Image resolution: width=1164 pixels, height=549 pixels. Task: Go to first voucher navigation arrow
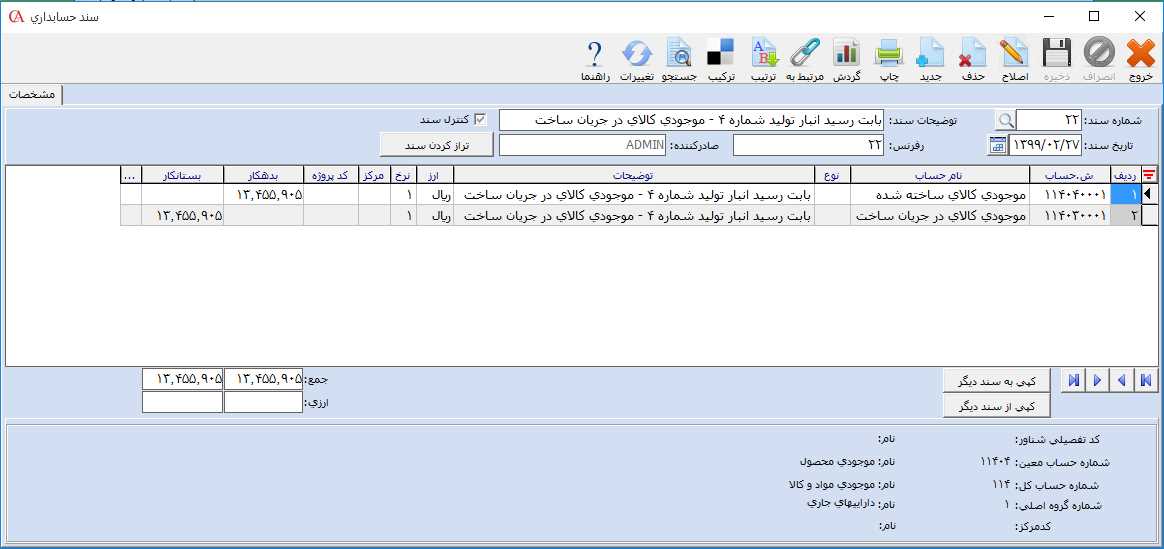point(1145,381)
